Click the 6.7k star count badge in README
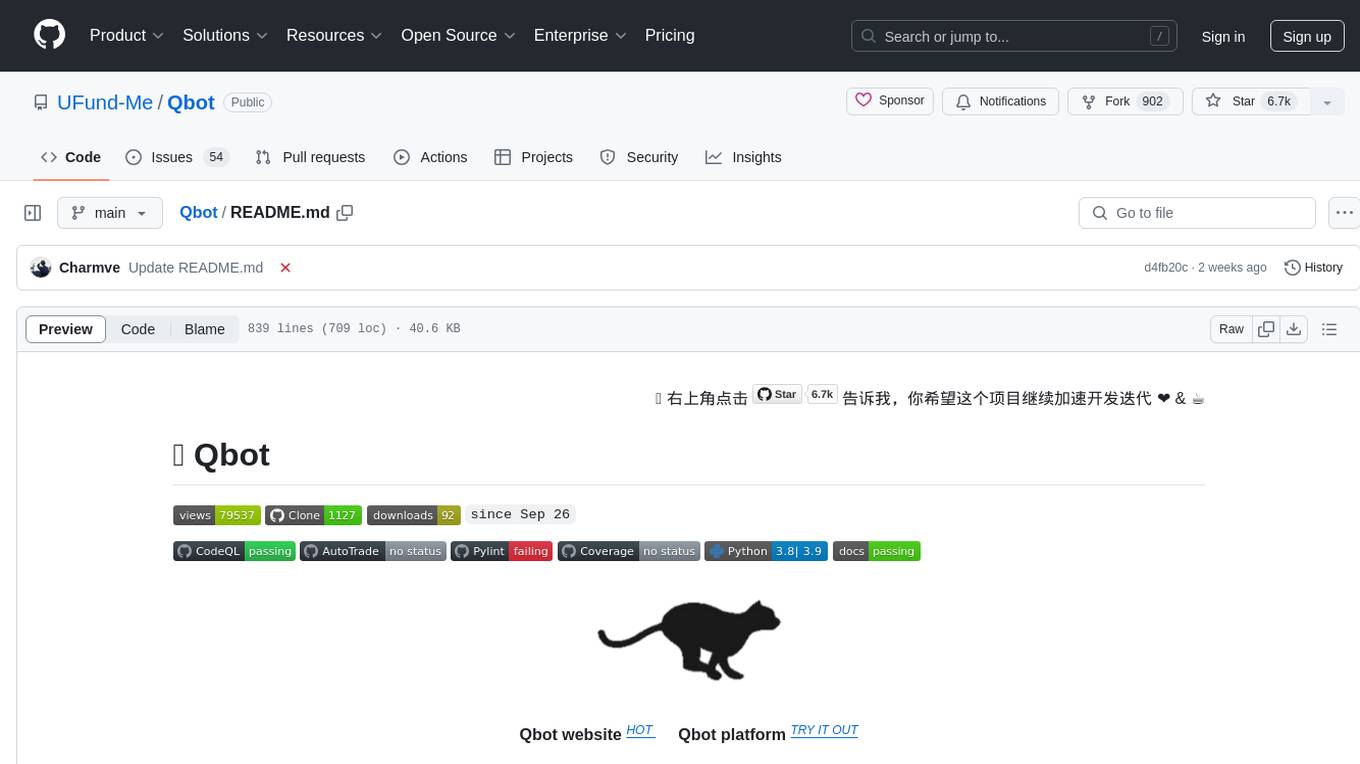Viewport: 1360px width, 764px height. [x=822, y=394]
